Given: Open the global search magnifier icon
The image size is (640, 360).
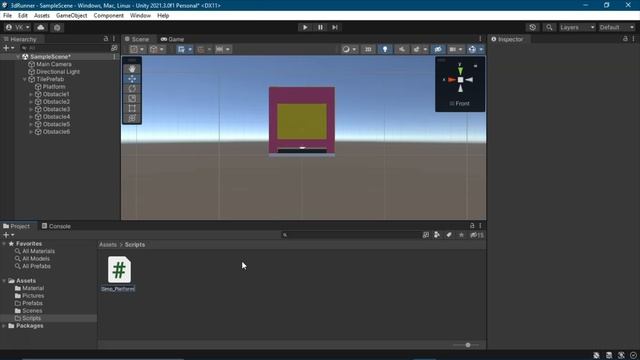Looking at the screenshot, I should pyautogui.click(x=549, y=27).
